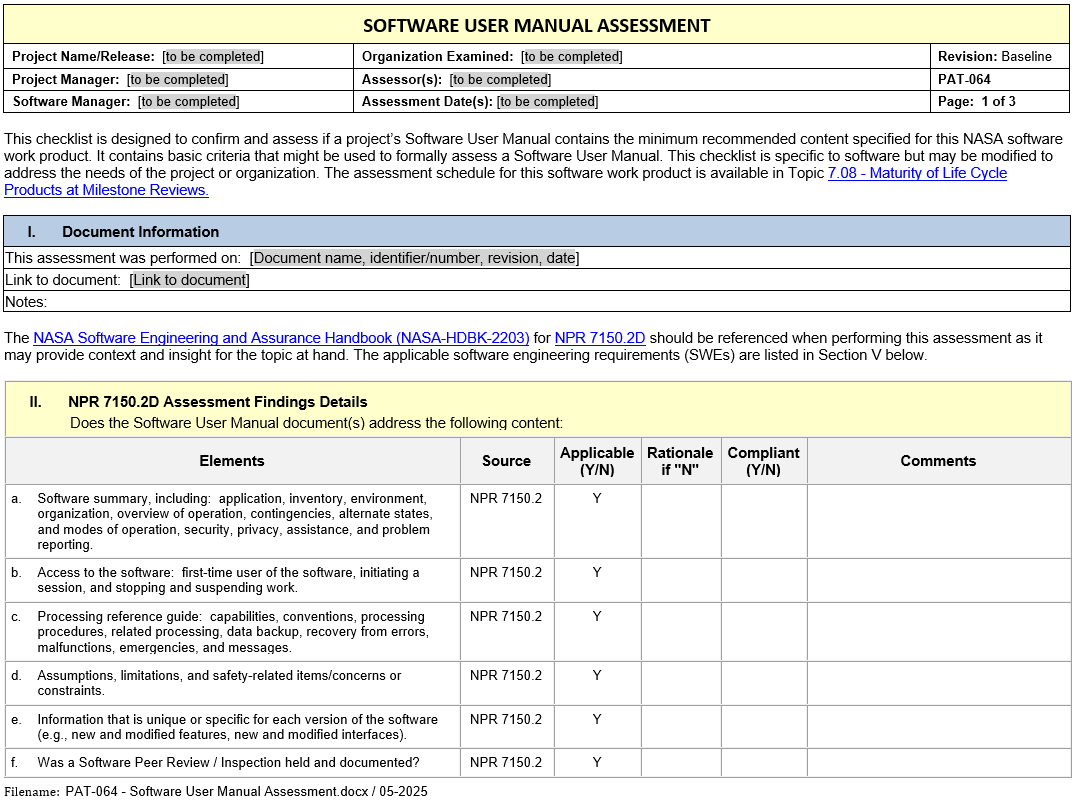The height and width of the screenshot is (802, 1076).
Task: Click the Compliant cell for Access to the software
Action: coord(763,580)
